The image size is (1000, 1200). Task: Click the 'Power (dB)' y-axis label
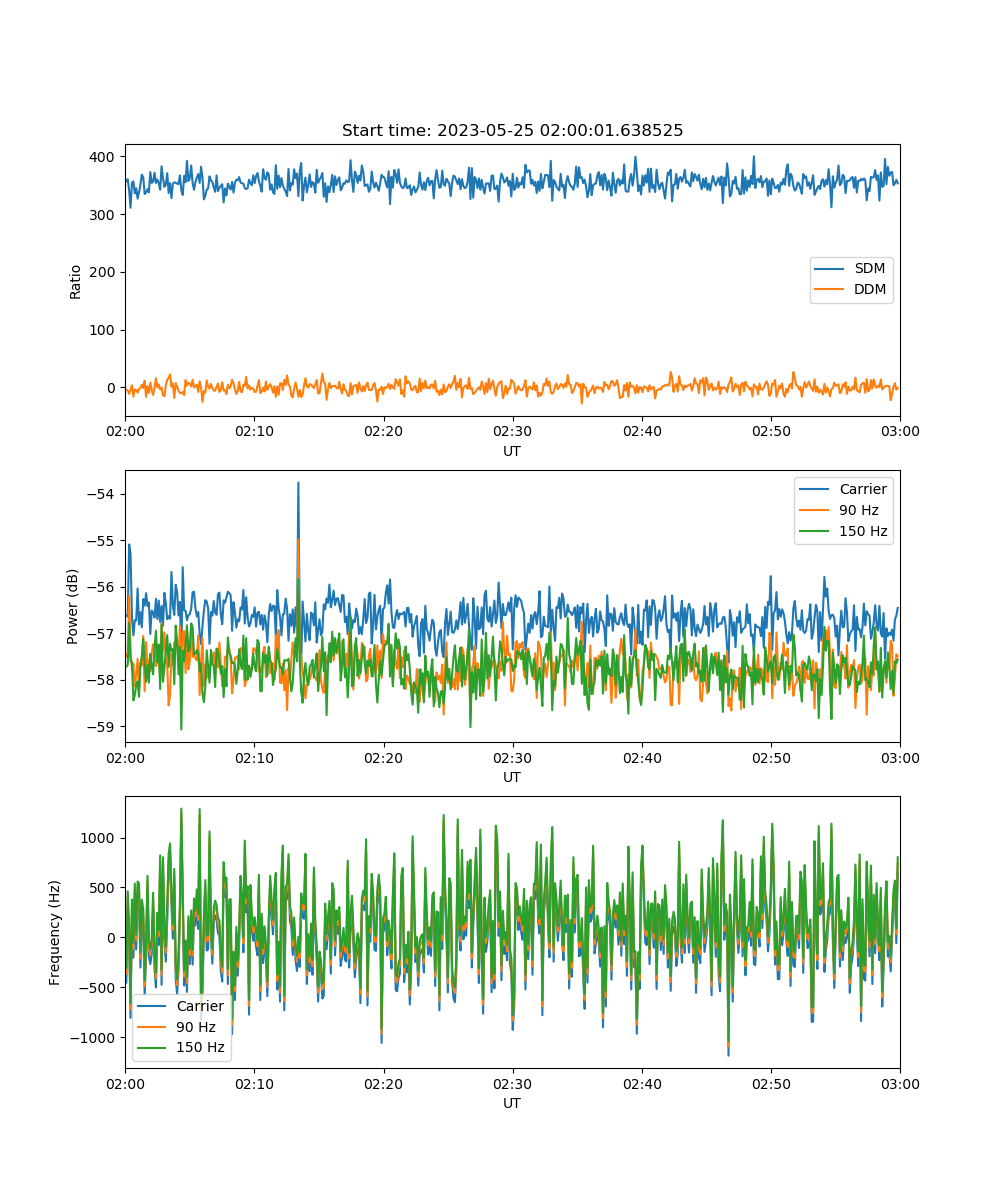[x=73, y=606]
